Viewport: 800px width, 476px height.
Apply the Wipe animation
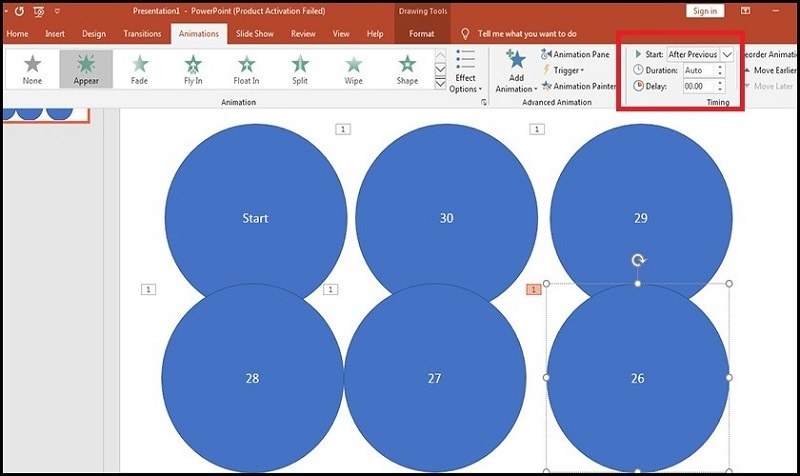[x=353, y=69]
